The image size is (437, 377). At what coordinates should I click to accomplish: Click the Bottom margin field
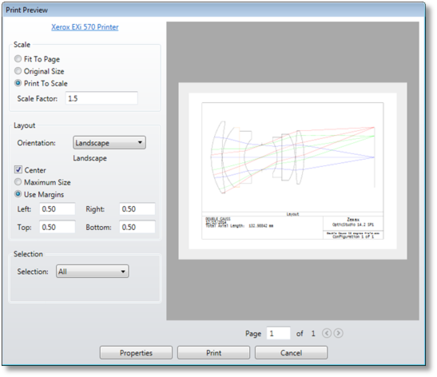(x=137, y=227)
